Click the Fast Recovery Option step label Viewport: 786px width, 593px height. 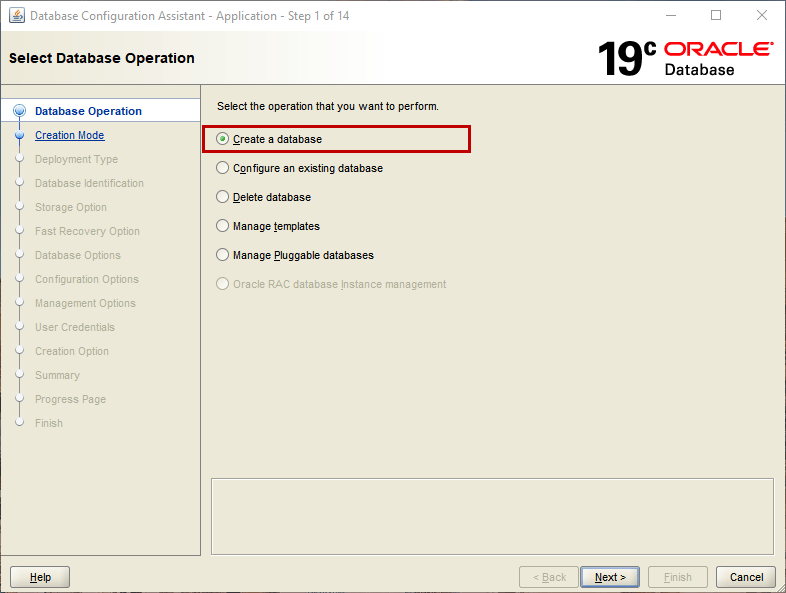(x=87, y=232)
